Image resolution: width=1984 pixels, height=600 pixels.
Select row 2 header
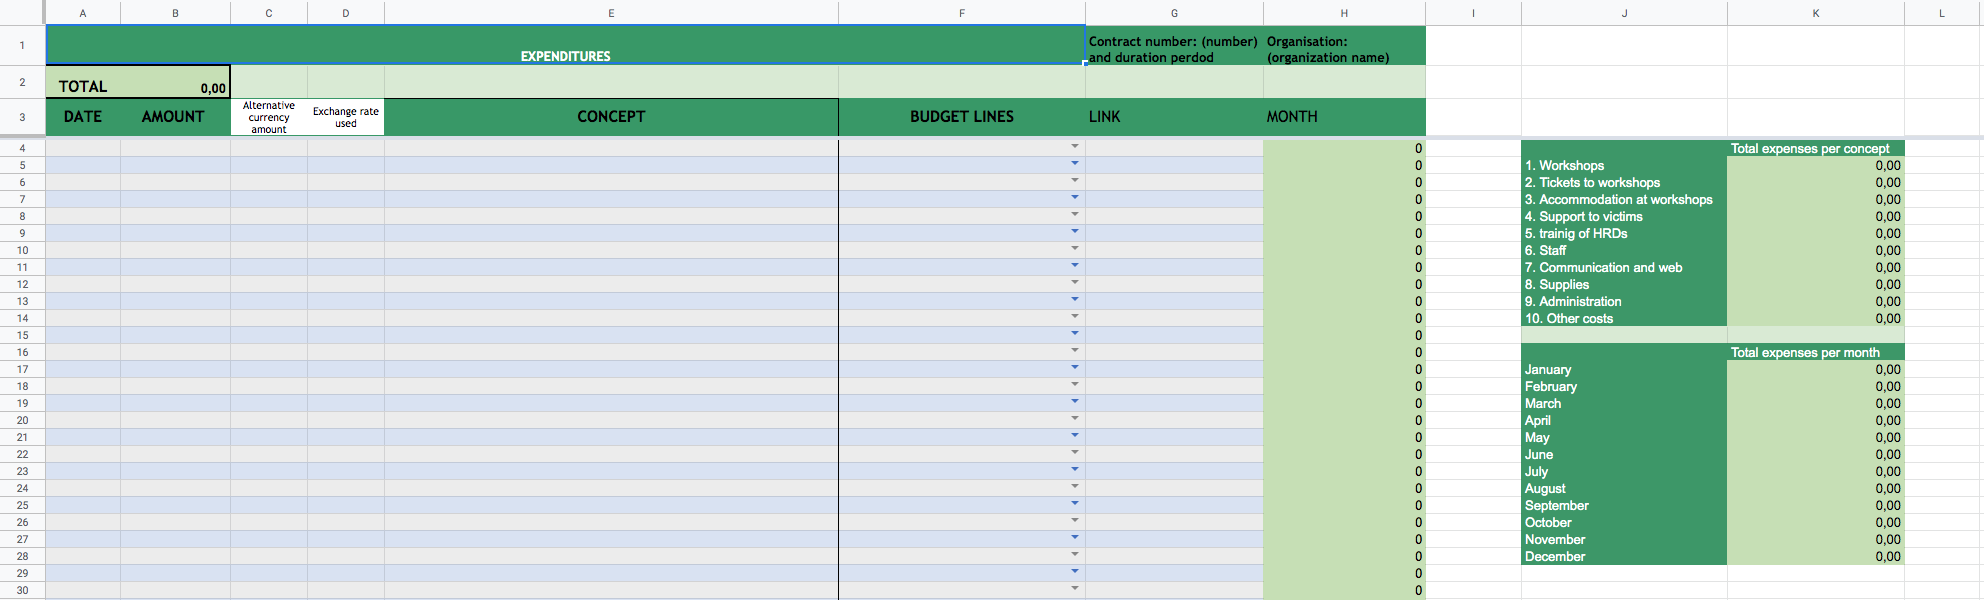pos(22,82)
